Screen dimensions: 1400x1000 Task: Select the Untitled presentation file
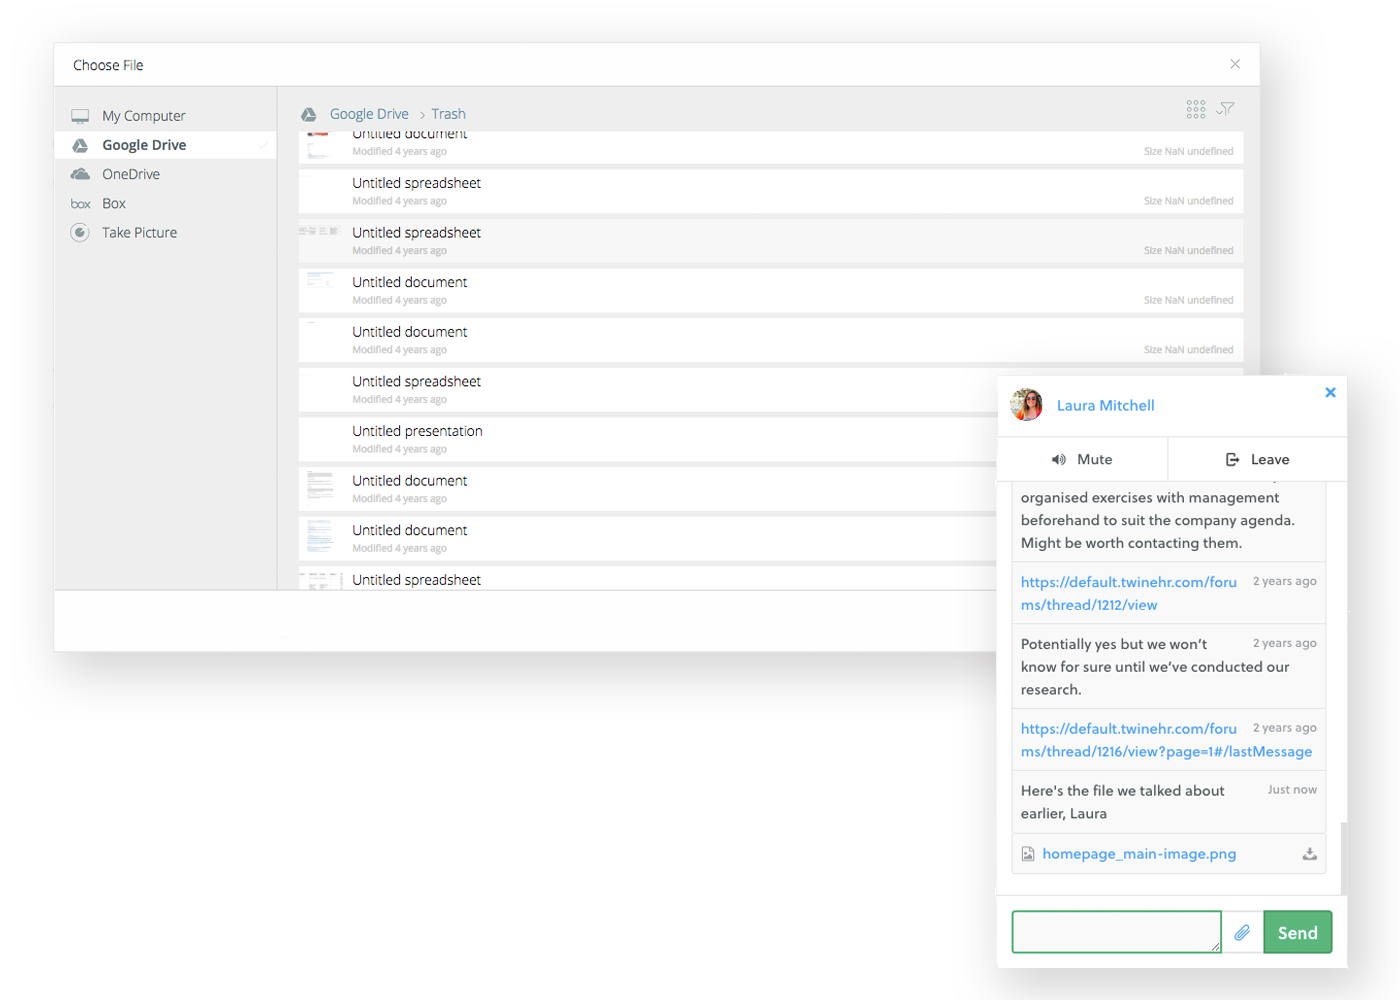point(417,431)
